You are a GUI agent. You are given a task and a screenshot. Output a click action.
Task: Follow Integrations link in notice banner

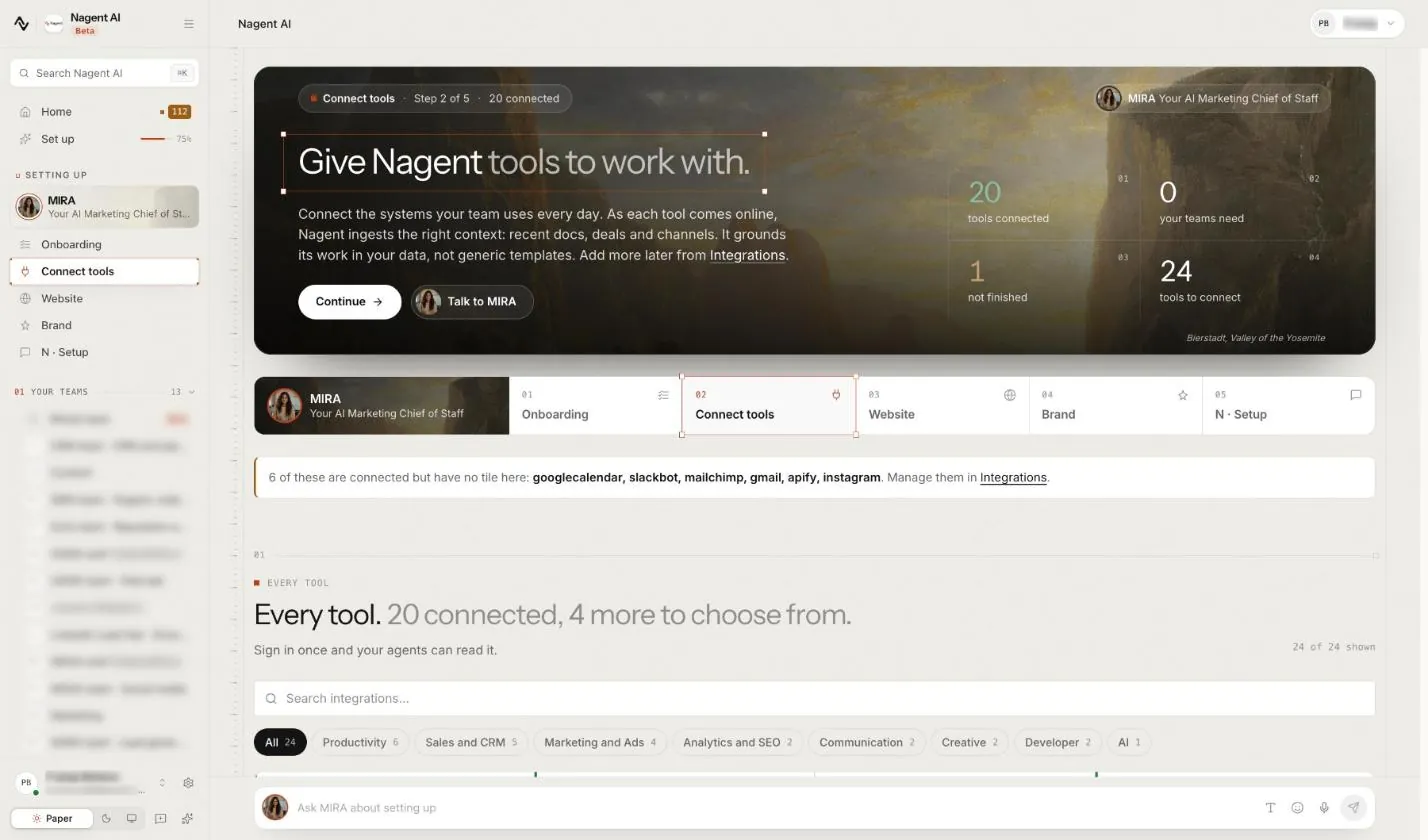point(1013,477)
